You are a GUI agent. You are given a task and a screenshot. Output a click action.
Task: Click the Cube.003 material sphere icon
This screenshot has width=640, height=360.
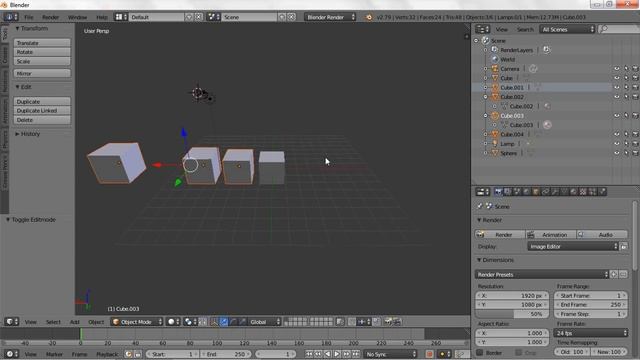tap(547, 125)
